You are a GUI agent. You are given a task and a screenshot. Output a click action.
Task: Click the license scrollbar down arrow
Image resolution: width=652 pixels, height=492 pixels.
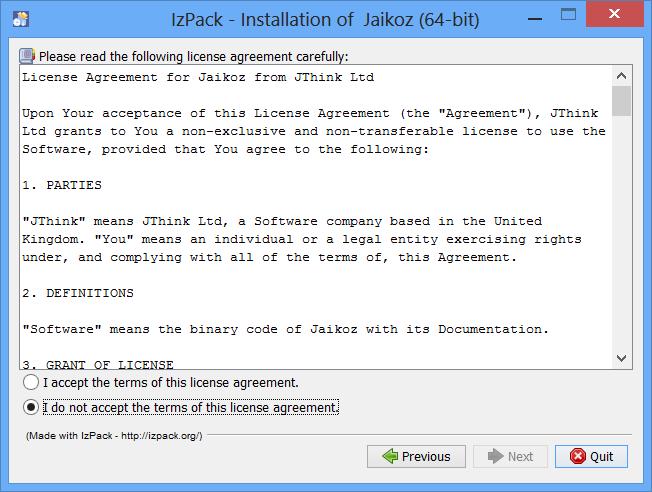(x=622, y=358)
